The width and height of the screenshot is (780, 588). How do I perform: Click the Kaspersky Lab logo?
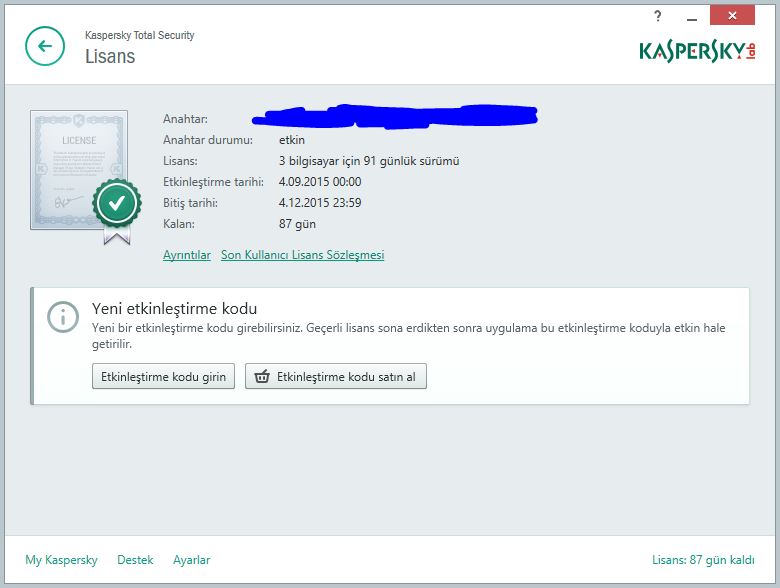coord(697,52)
